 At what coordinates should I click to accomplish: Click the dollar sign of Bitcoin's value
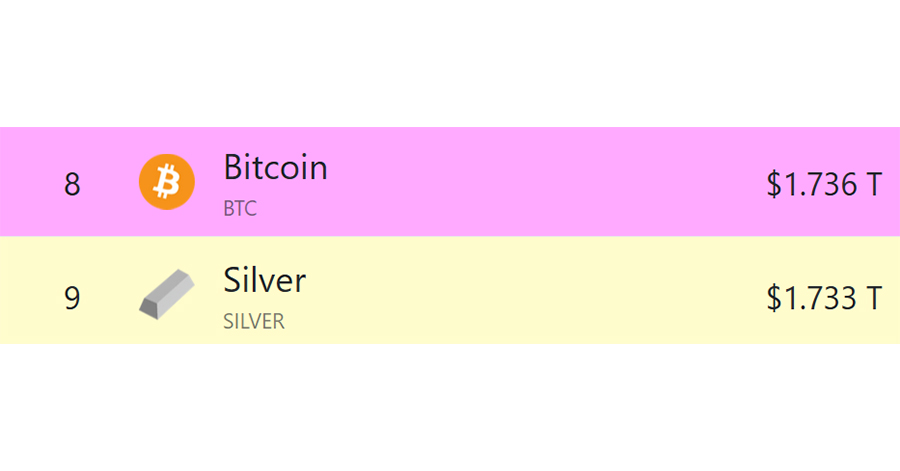click(774, 184)
